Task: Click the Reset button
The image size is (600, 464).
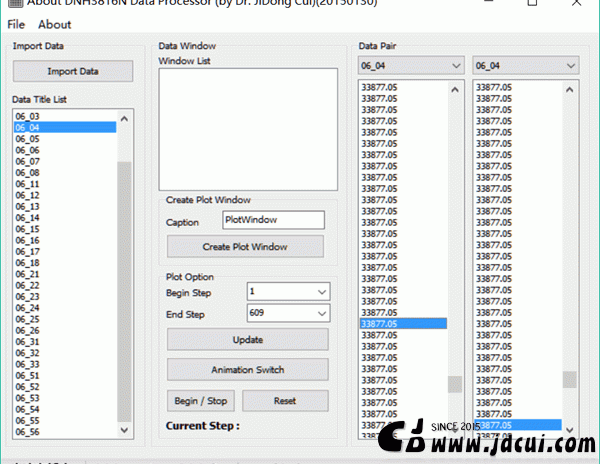Action: (285, 401)
